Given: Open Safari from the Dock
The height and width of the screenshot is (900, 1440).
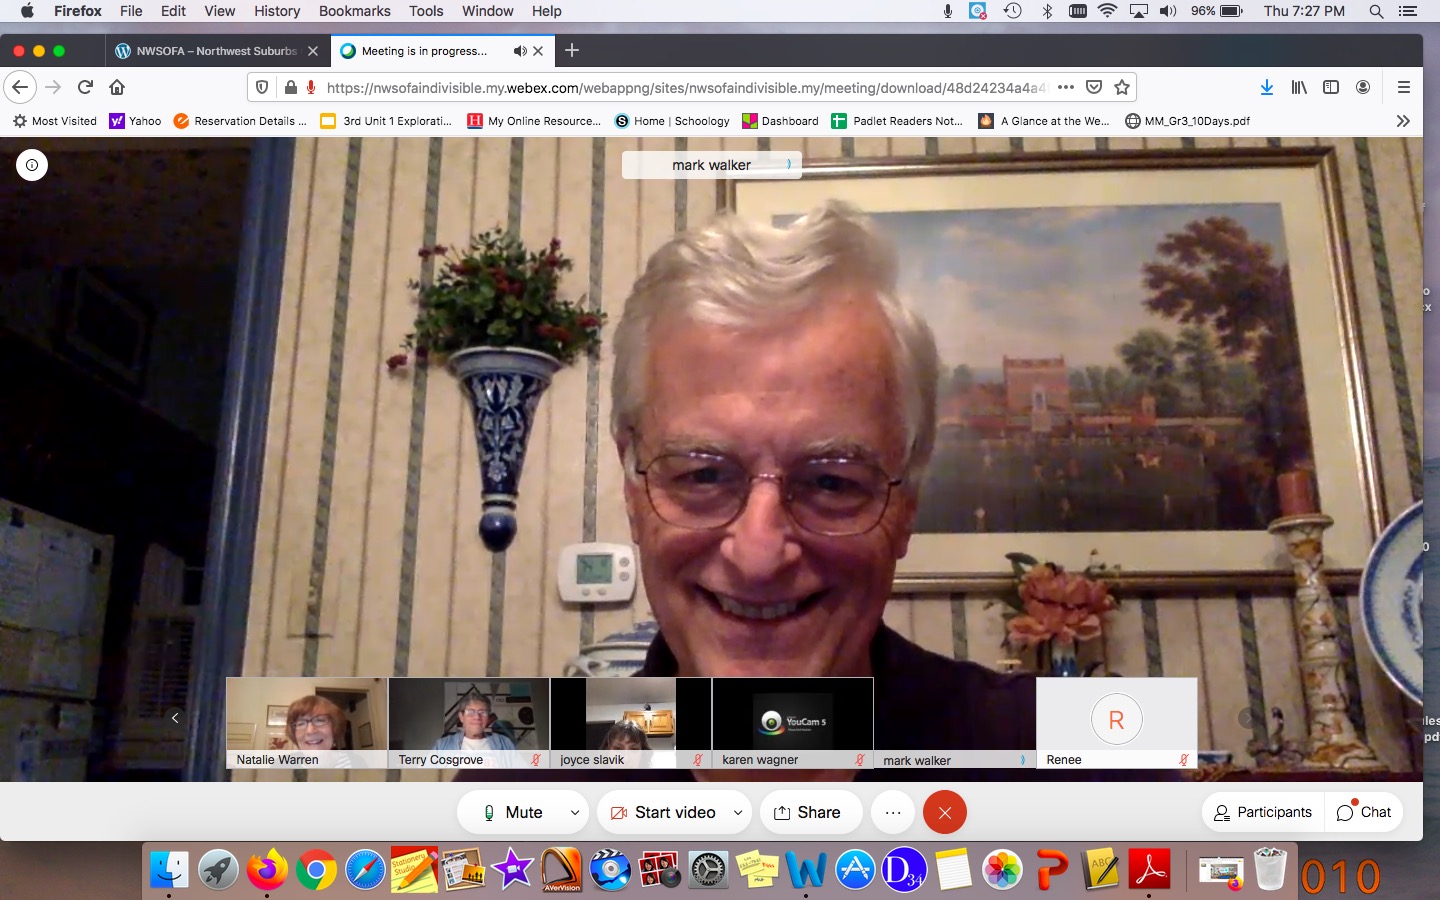Looking at the screenshot, I should (x=365, y=869).
